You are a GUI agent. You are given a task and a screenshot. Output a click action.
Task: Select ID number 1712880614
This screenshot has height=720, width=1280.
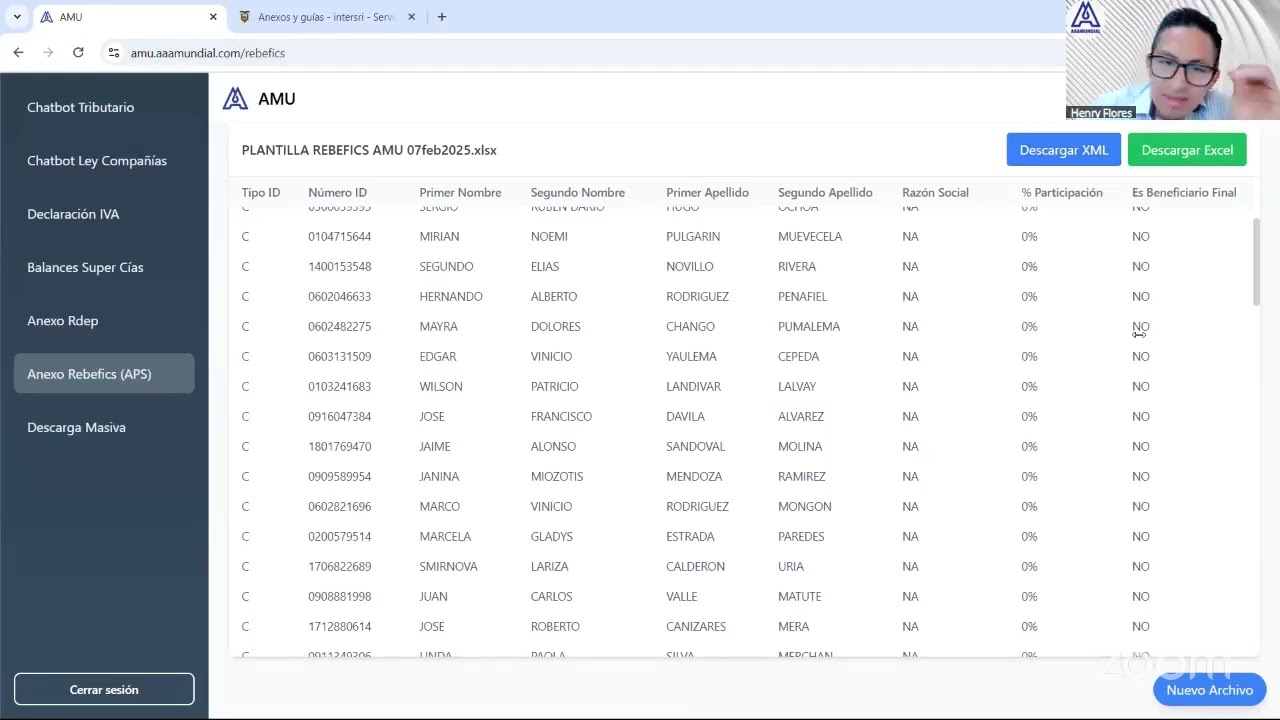point(339,626)
